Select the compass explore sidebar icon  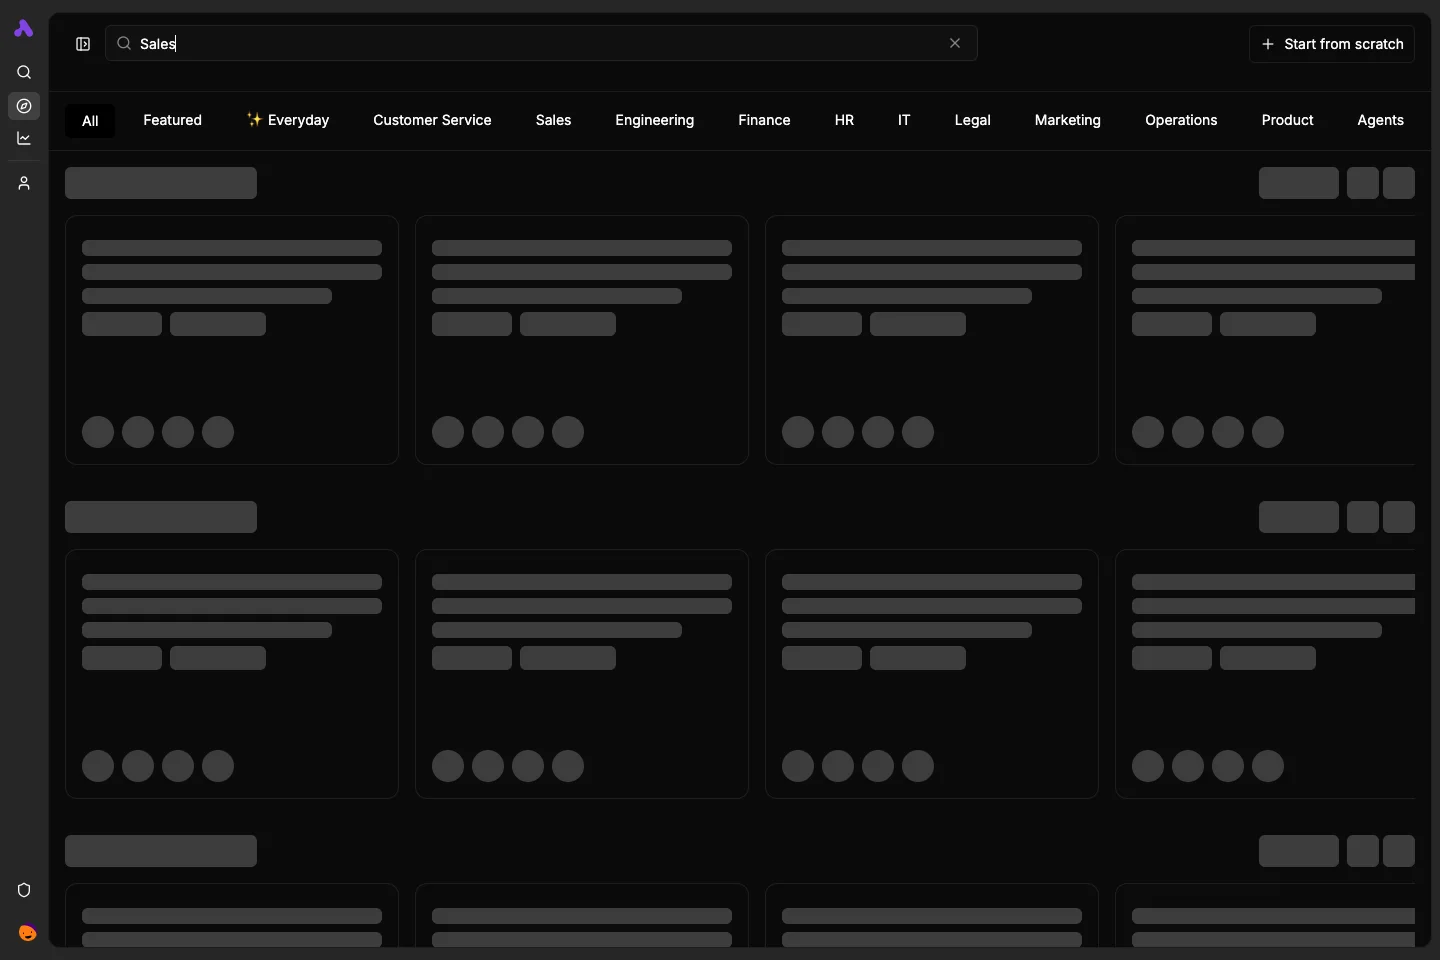tap(24, 106)
